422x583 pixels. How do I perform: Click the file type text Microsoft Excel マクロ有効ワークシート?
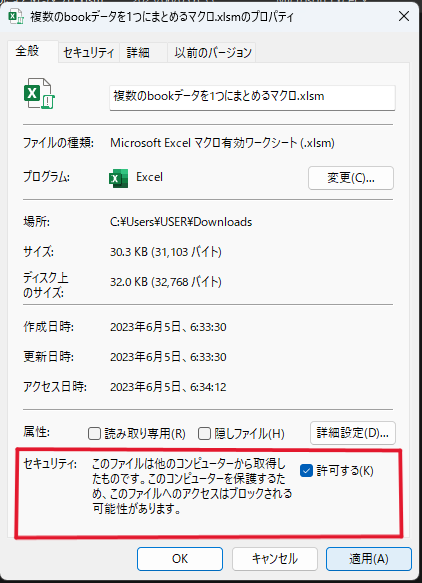click(x=222, y=143)
